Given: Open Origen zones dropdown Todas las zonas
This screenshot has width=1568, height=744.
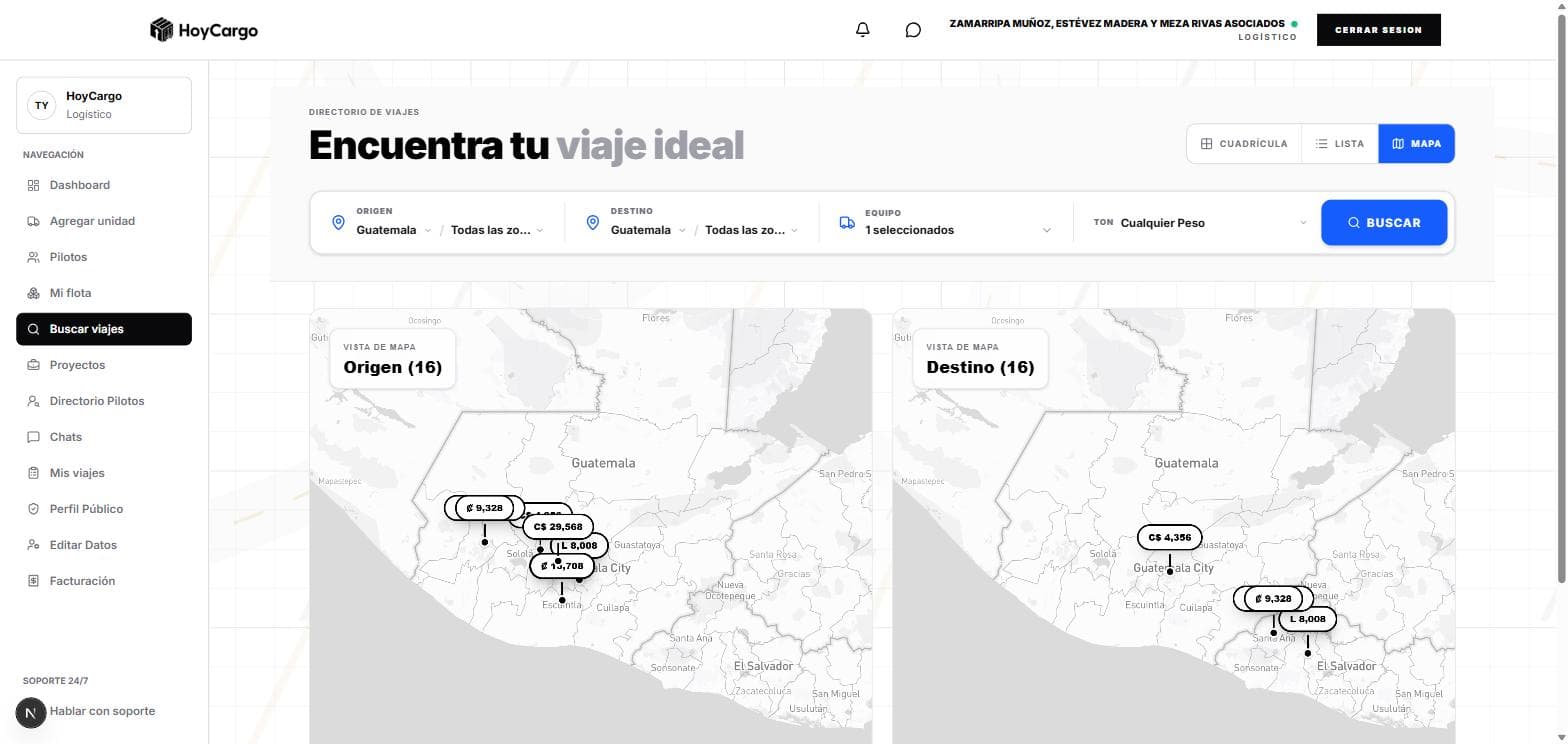Looking at the screenshot, I should click(497, 230).
